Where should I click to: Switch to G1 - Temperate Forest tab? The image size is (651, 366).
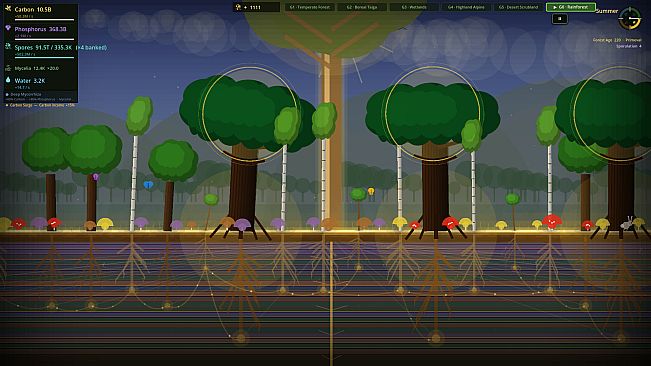pyautogui.click(x=310, y=7)
